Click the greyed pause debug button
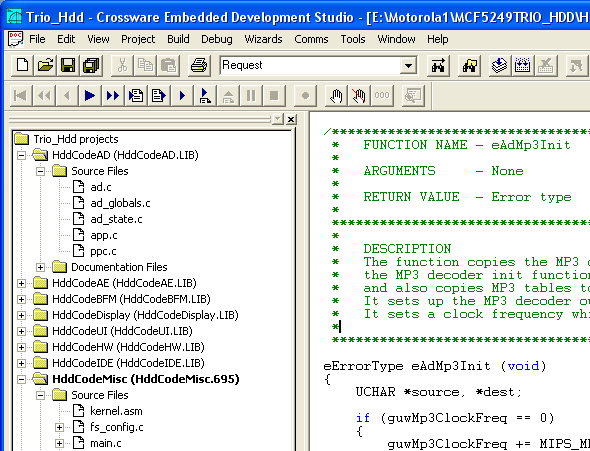This screenshot has height=451, width=590. click(x=251, y=96)
